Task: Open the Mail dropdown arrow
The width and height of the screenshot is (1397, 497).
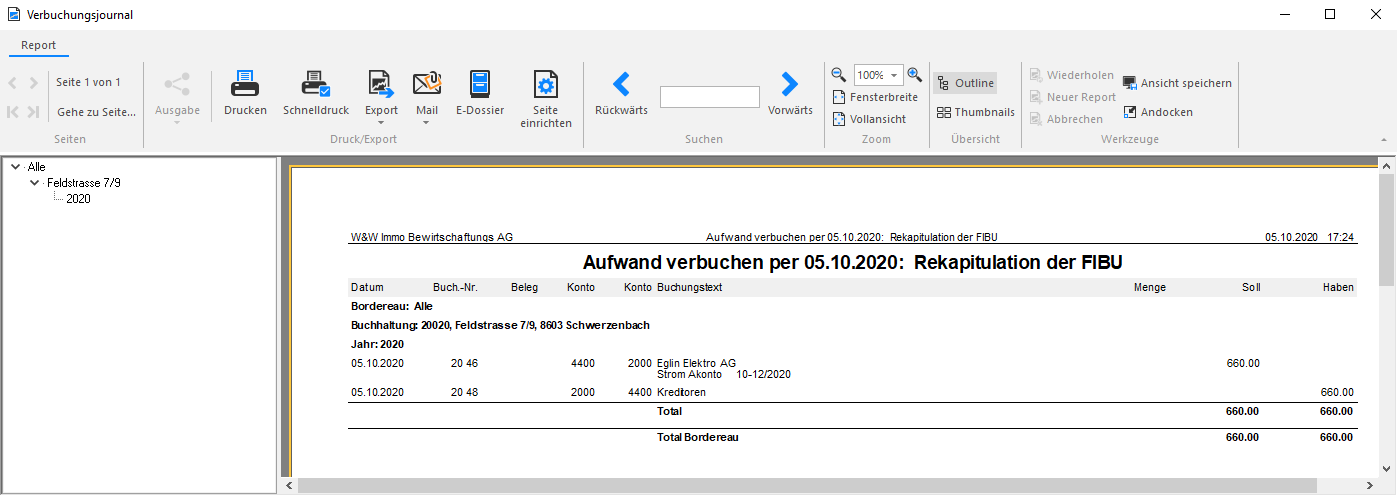Action: tap(427, 123)
